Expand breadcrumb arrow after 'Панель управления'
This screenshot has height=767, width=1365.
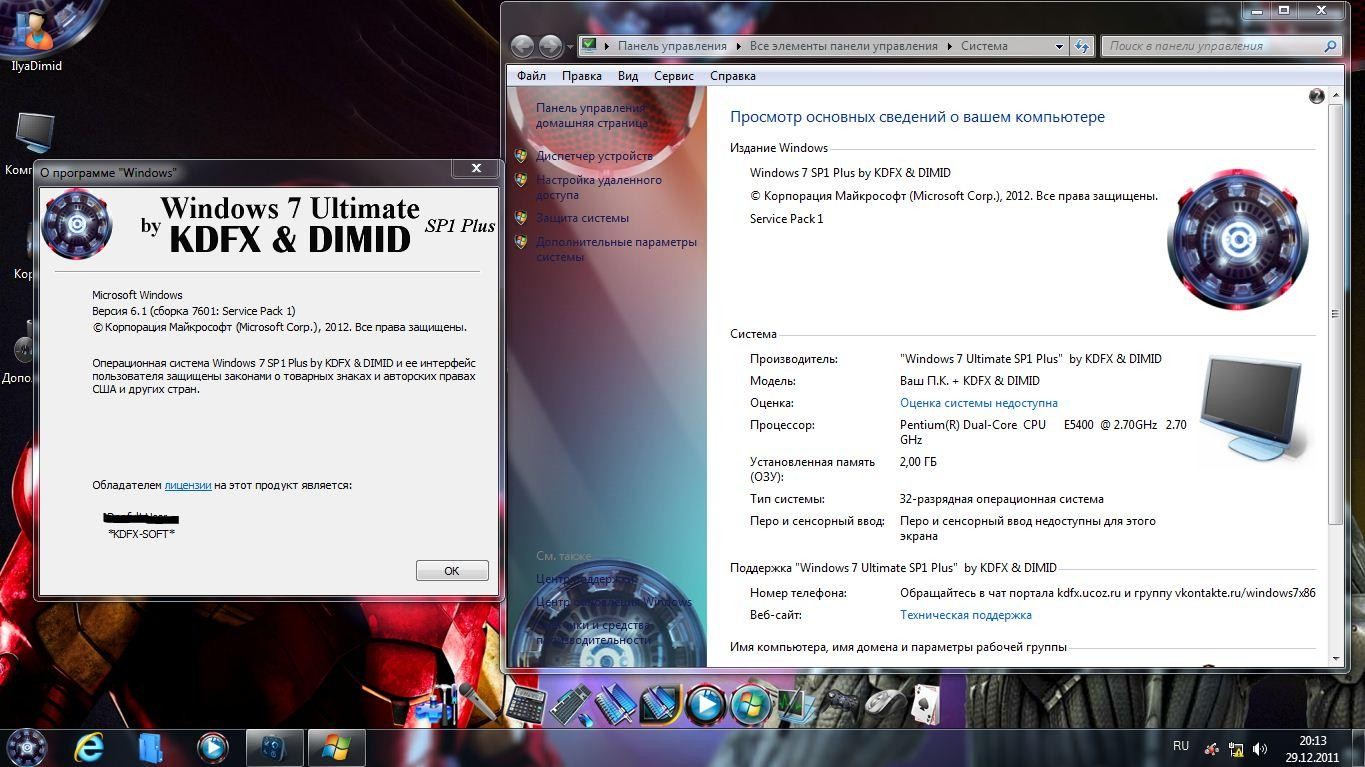pos(739,46)
